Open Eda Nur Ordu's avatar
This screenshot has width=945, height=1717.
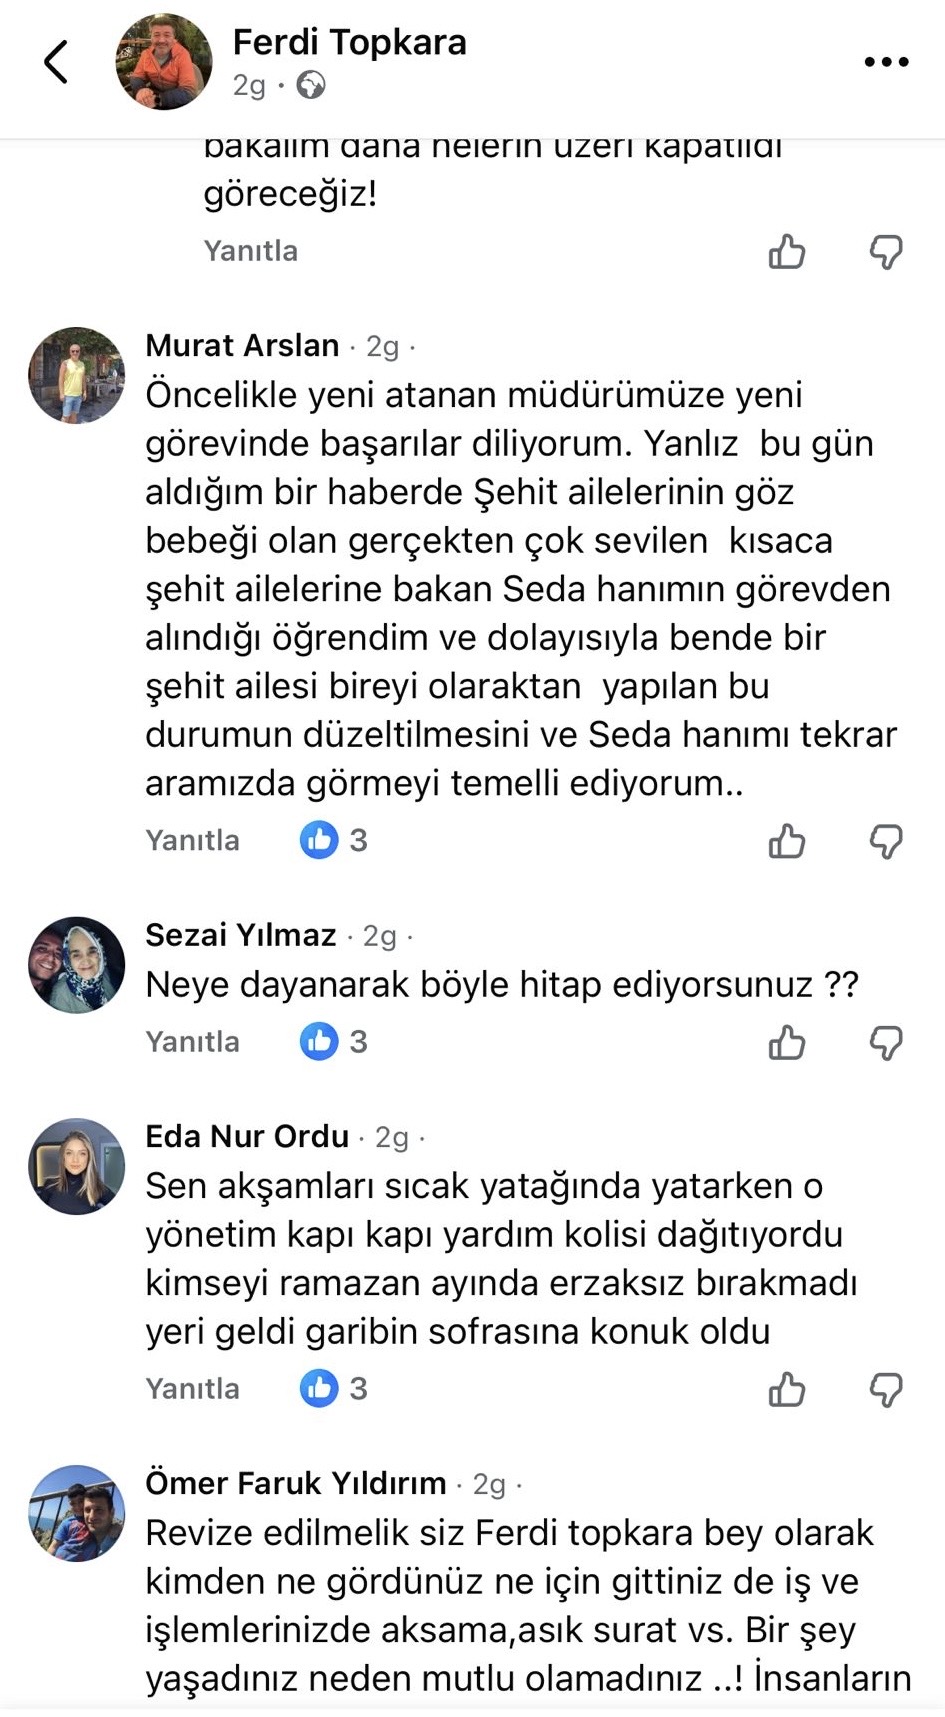pyautogui.click(x=77, y=1166)
